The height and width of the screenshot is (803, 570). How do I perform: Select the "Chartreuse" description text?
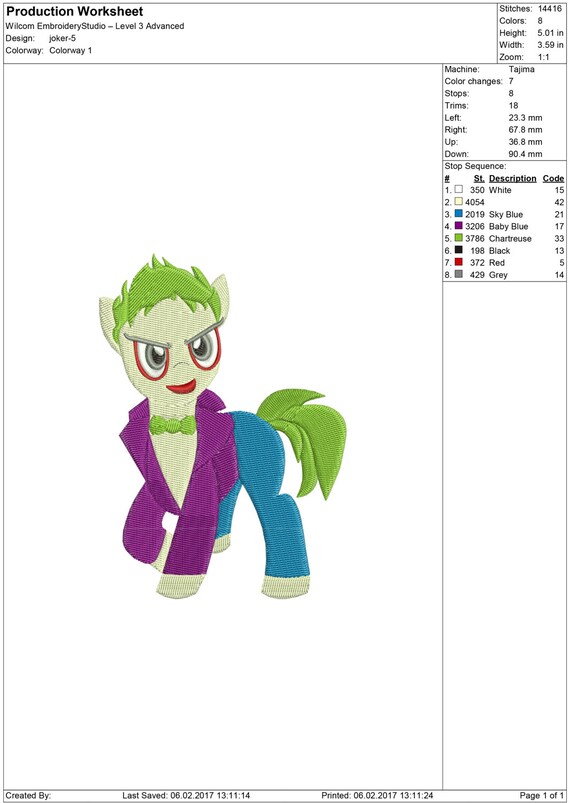pyautogui.click(x=510, y=239)
